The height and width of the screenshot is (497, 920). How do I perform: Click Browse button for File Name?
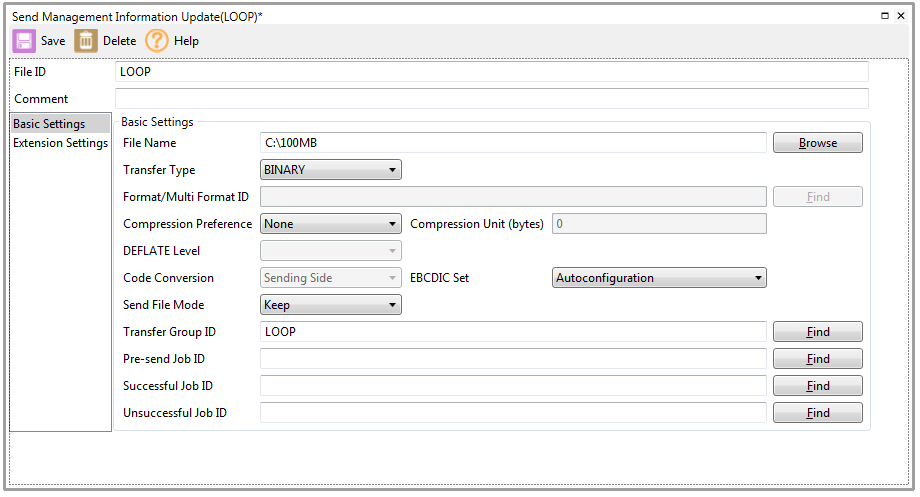click(x=817, y=143)
